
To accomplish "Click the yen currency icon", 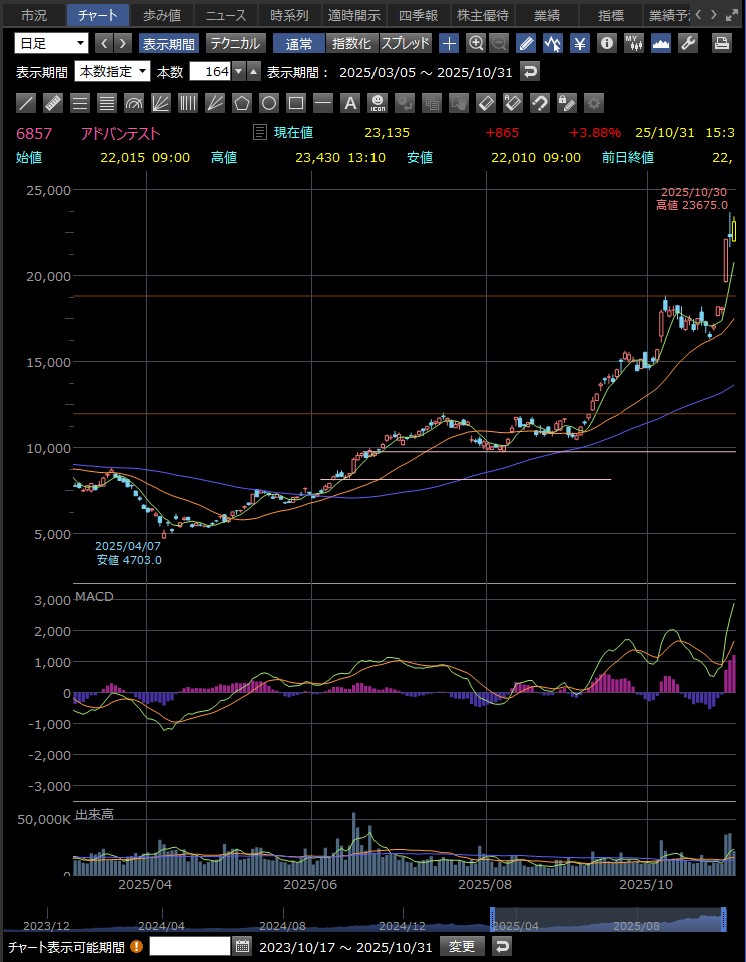I will tap(579, 43).
